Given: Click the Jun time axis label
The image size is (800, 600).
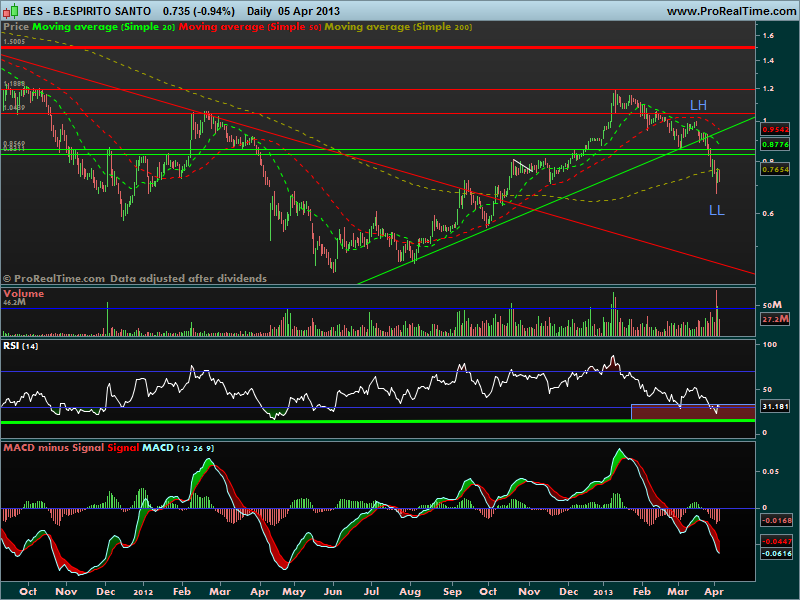Looking at the screenshot, I should click(x=333, y=591).
